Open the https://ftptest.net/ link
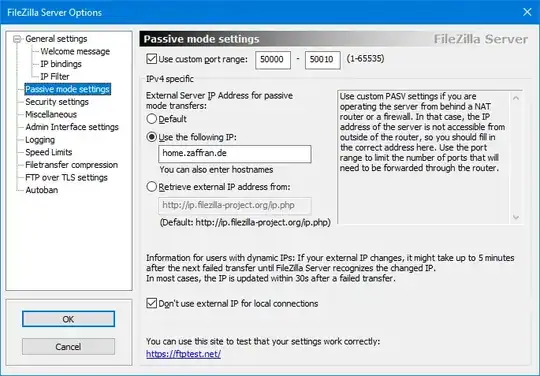Image resolution: width=540 pixels, height=376 pixels. click(x=183, y=354)
